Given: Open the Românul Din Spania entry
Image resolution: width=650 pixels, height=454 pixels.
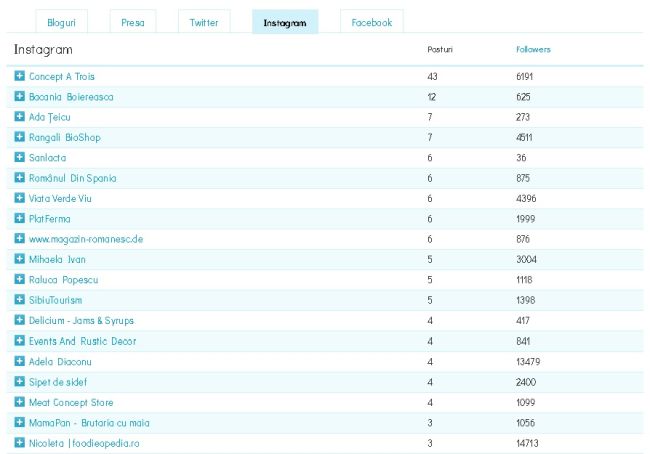Looking at the screenshot, I should pyautogui.click(x=72, y=178).
